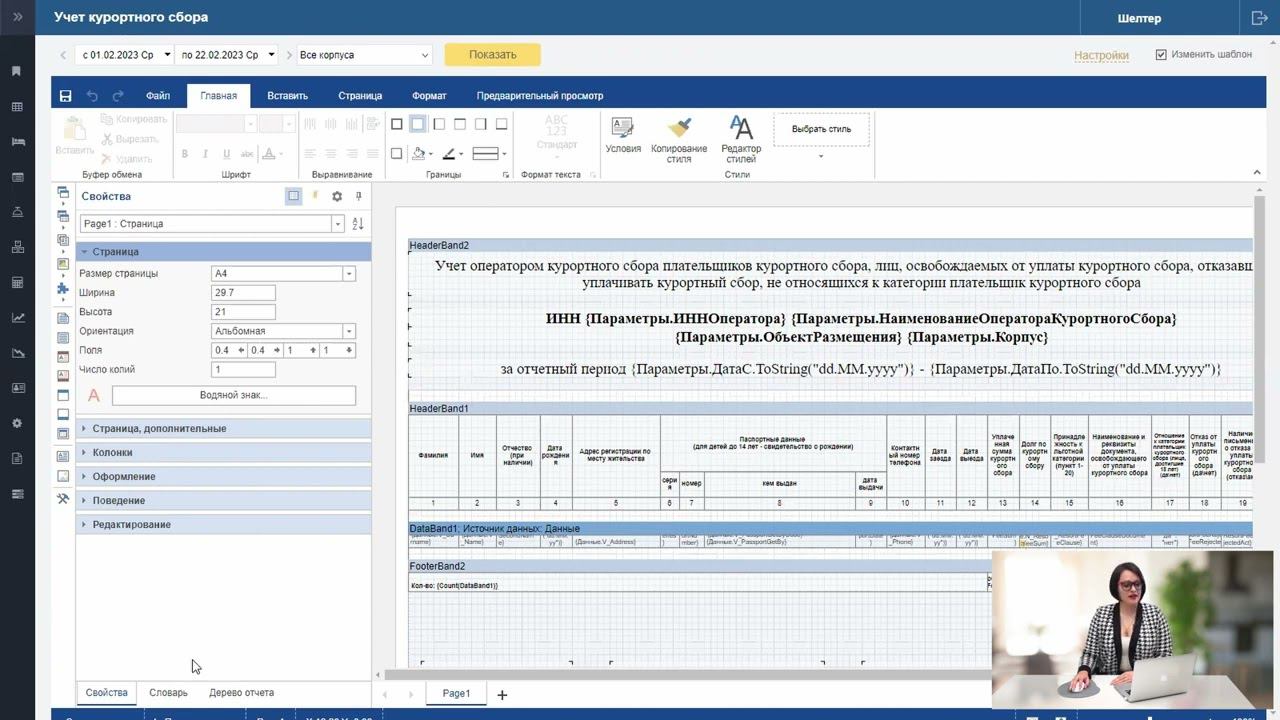Switch to the Вставить ribbon tab
Image resolution: width=1280 pixels, height=720 pixels.
(x=287, y=96)
